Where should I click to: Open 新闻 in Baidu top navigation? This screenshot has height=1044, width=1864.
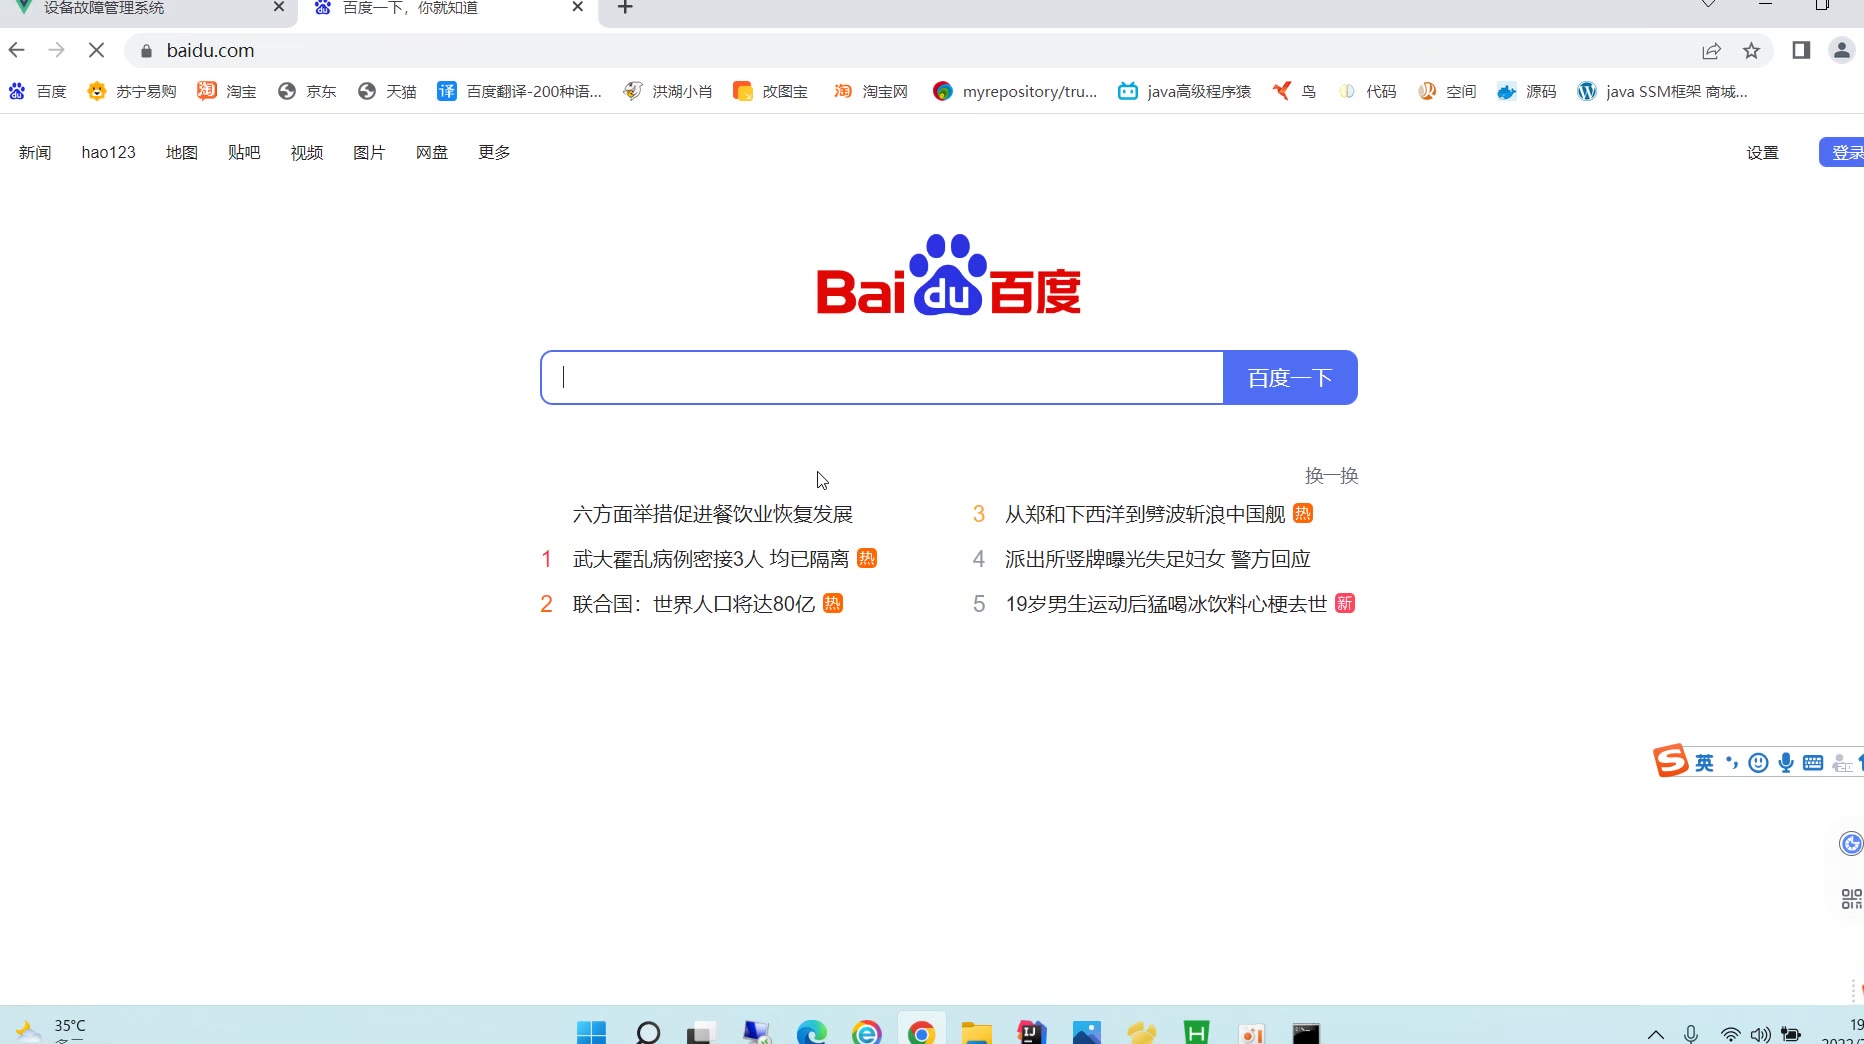(35, 152)
